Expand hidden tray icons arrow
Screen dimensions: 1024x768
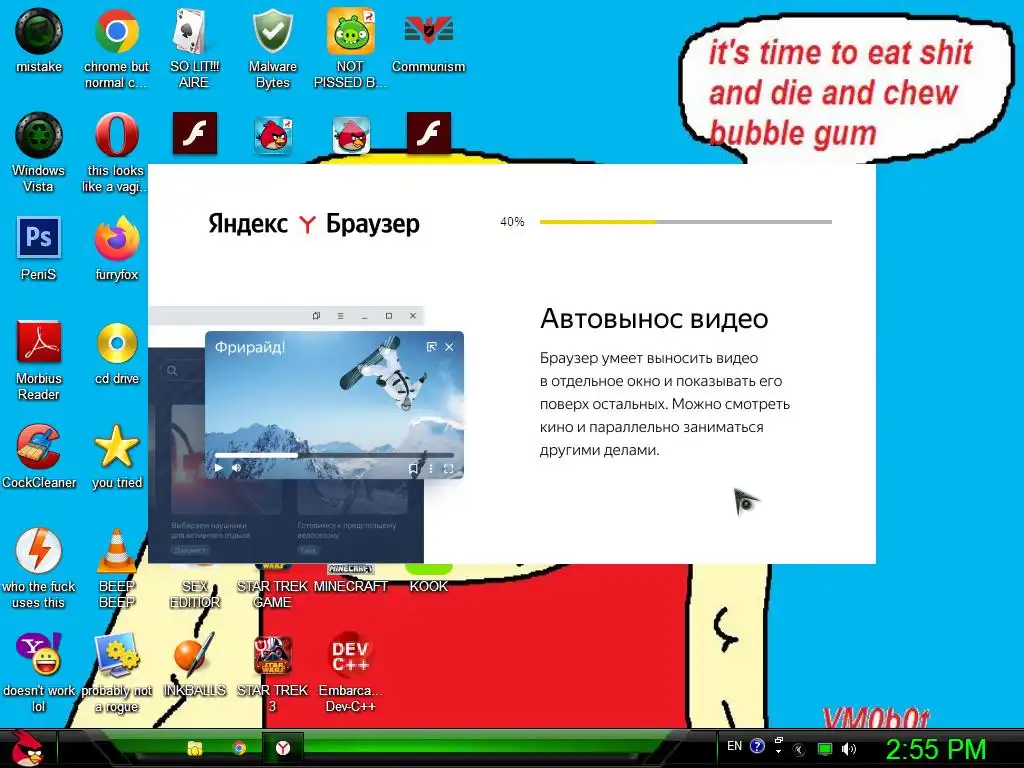(x=799, y=750)
